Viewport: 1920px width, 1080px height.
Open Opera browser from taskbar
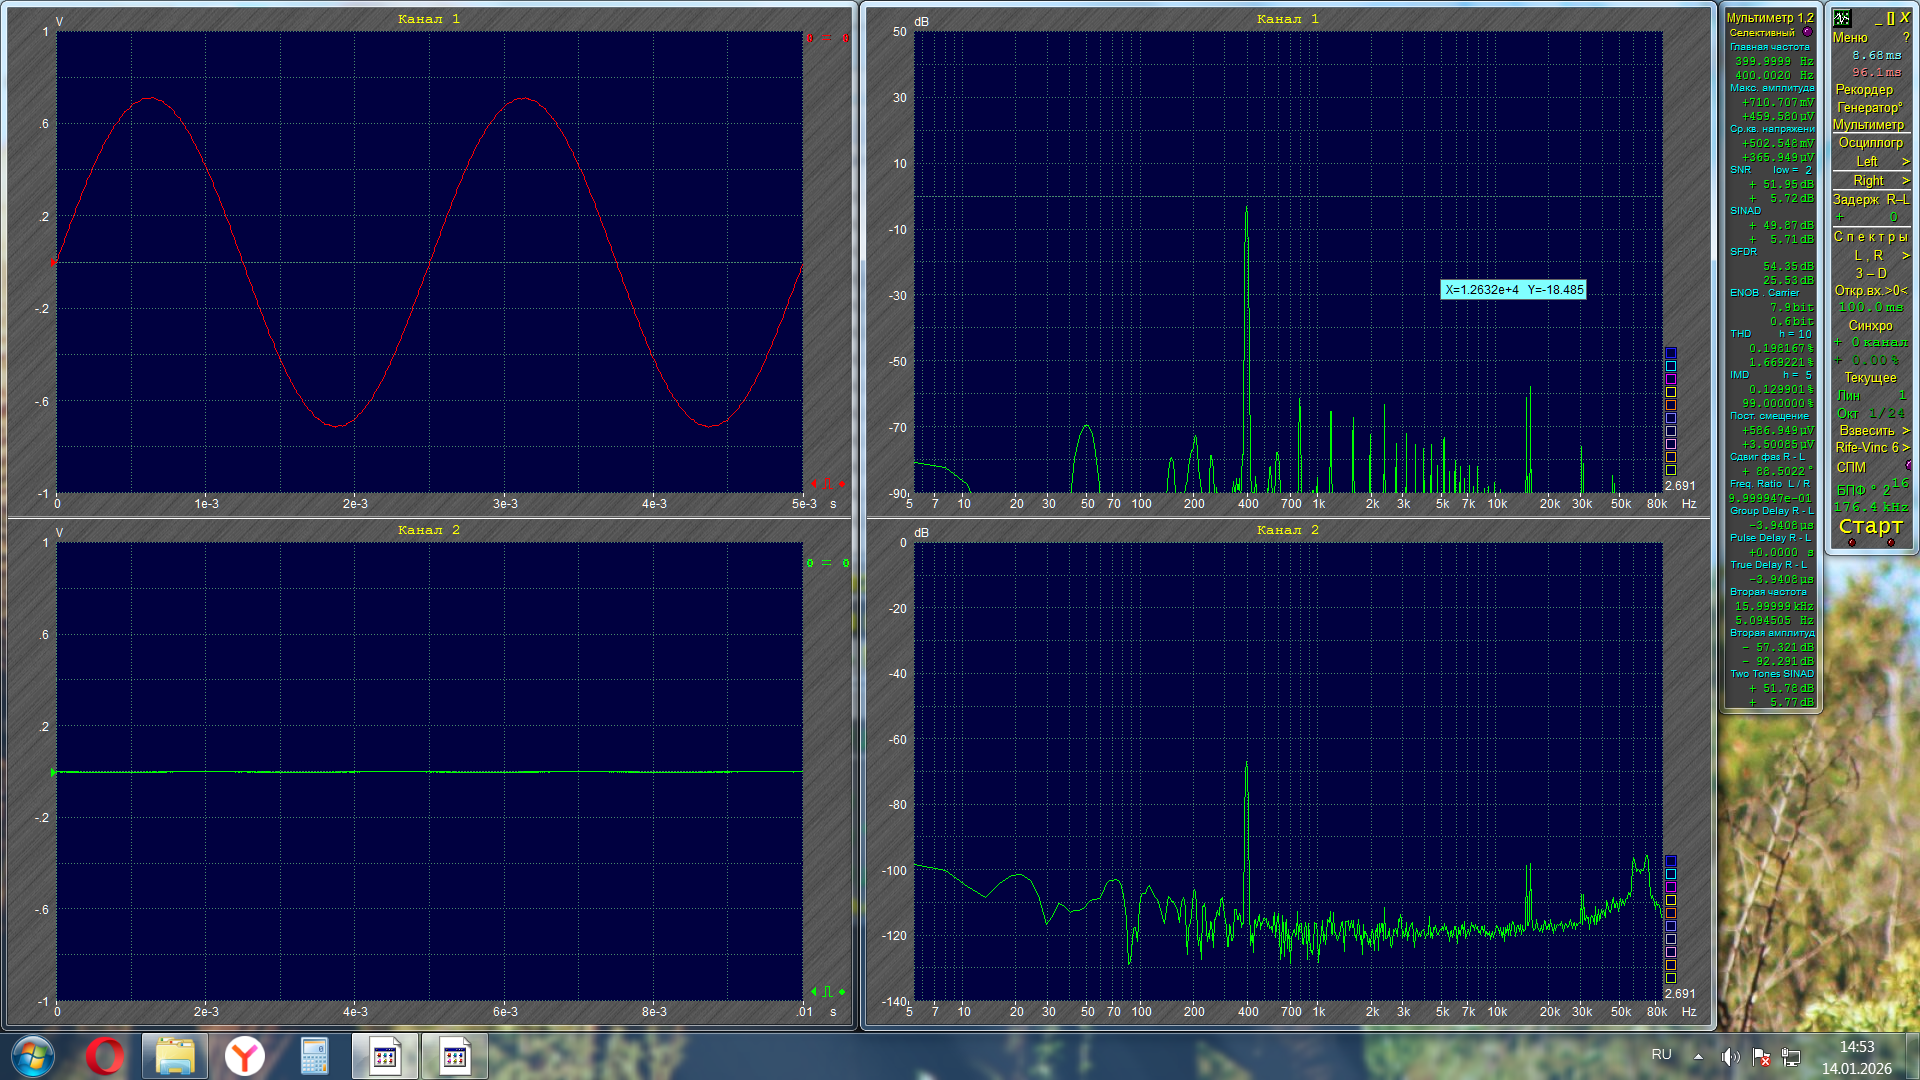coord(104,1056)
